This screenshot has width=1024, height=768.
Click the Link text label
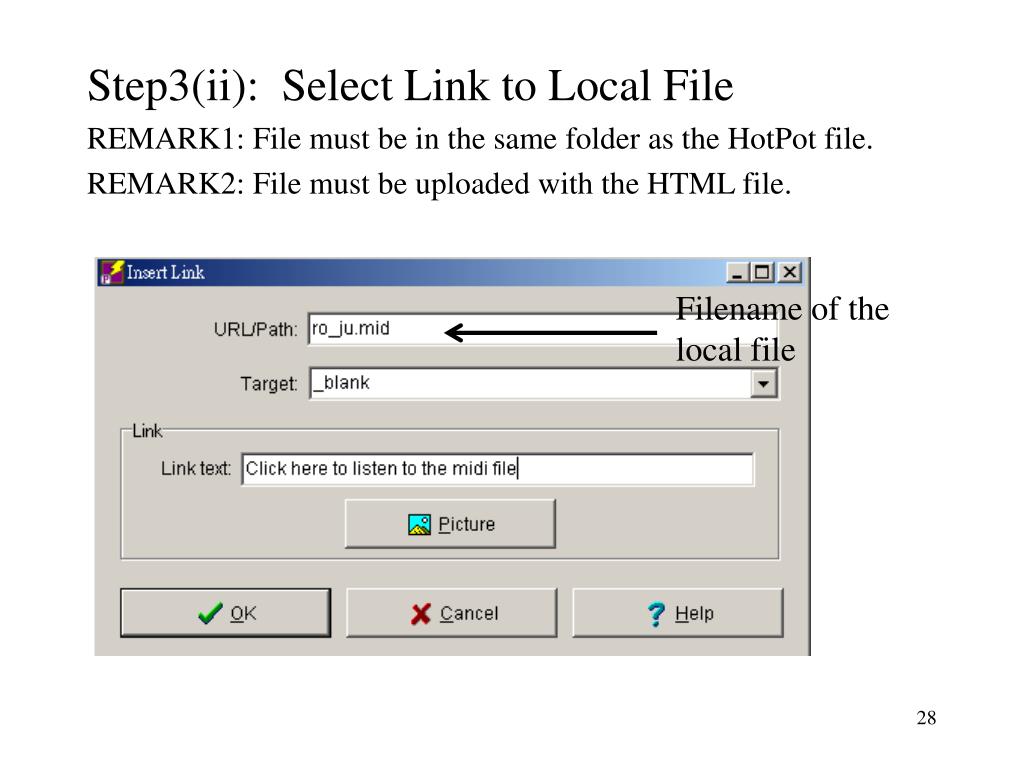[196, 469]
